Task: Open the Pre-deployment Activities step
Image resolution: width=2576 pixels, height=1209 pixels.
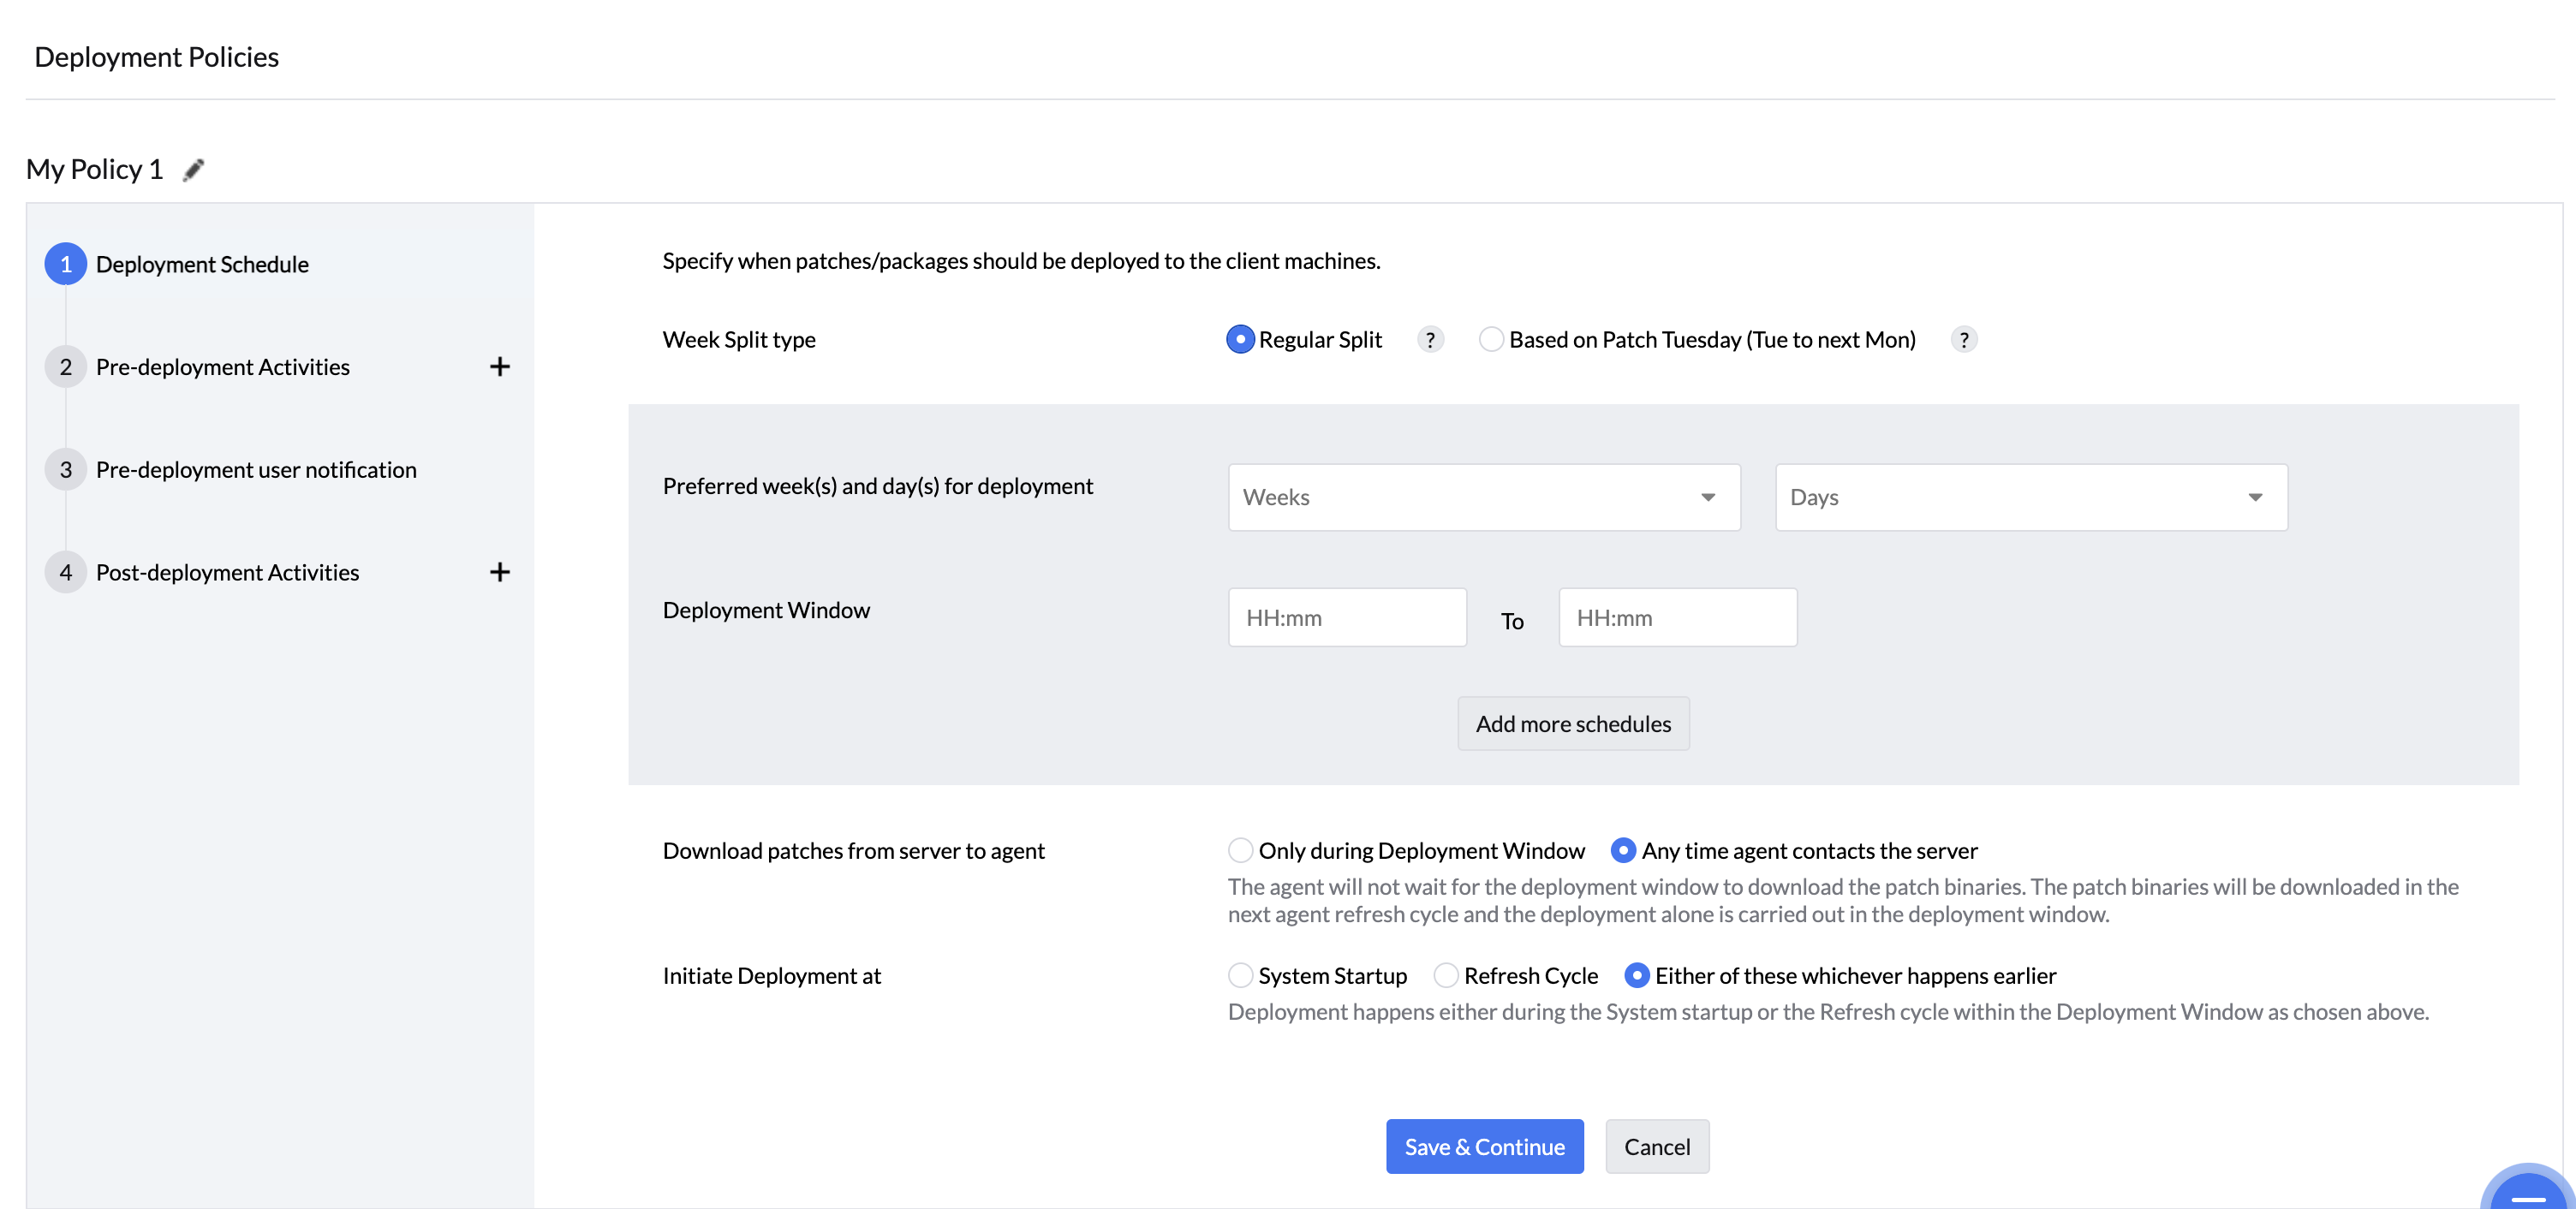Action: [223, 367]
